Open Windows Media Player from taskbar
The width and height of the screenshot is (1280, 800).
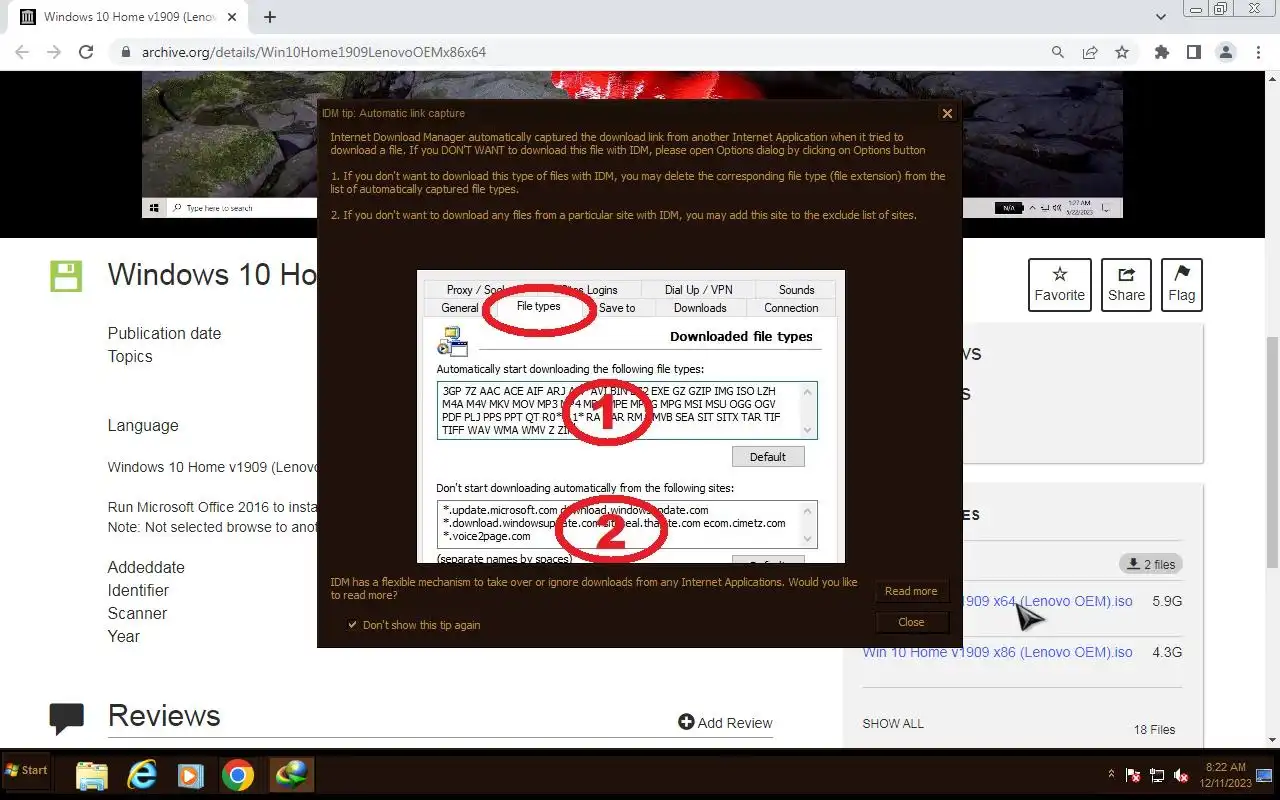(190, 775)
